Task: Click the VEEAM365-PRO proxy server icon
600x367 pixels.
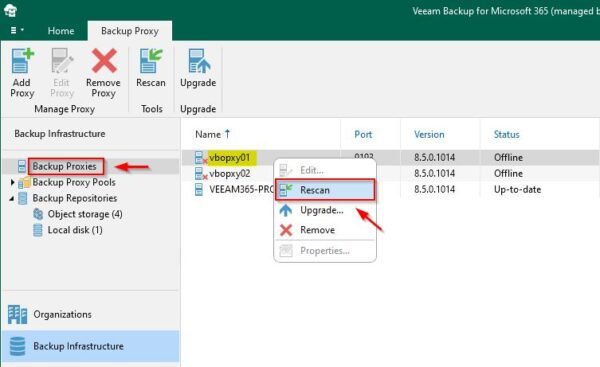Action: point(199,189)
